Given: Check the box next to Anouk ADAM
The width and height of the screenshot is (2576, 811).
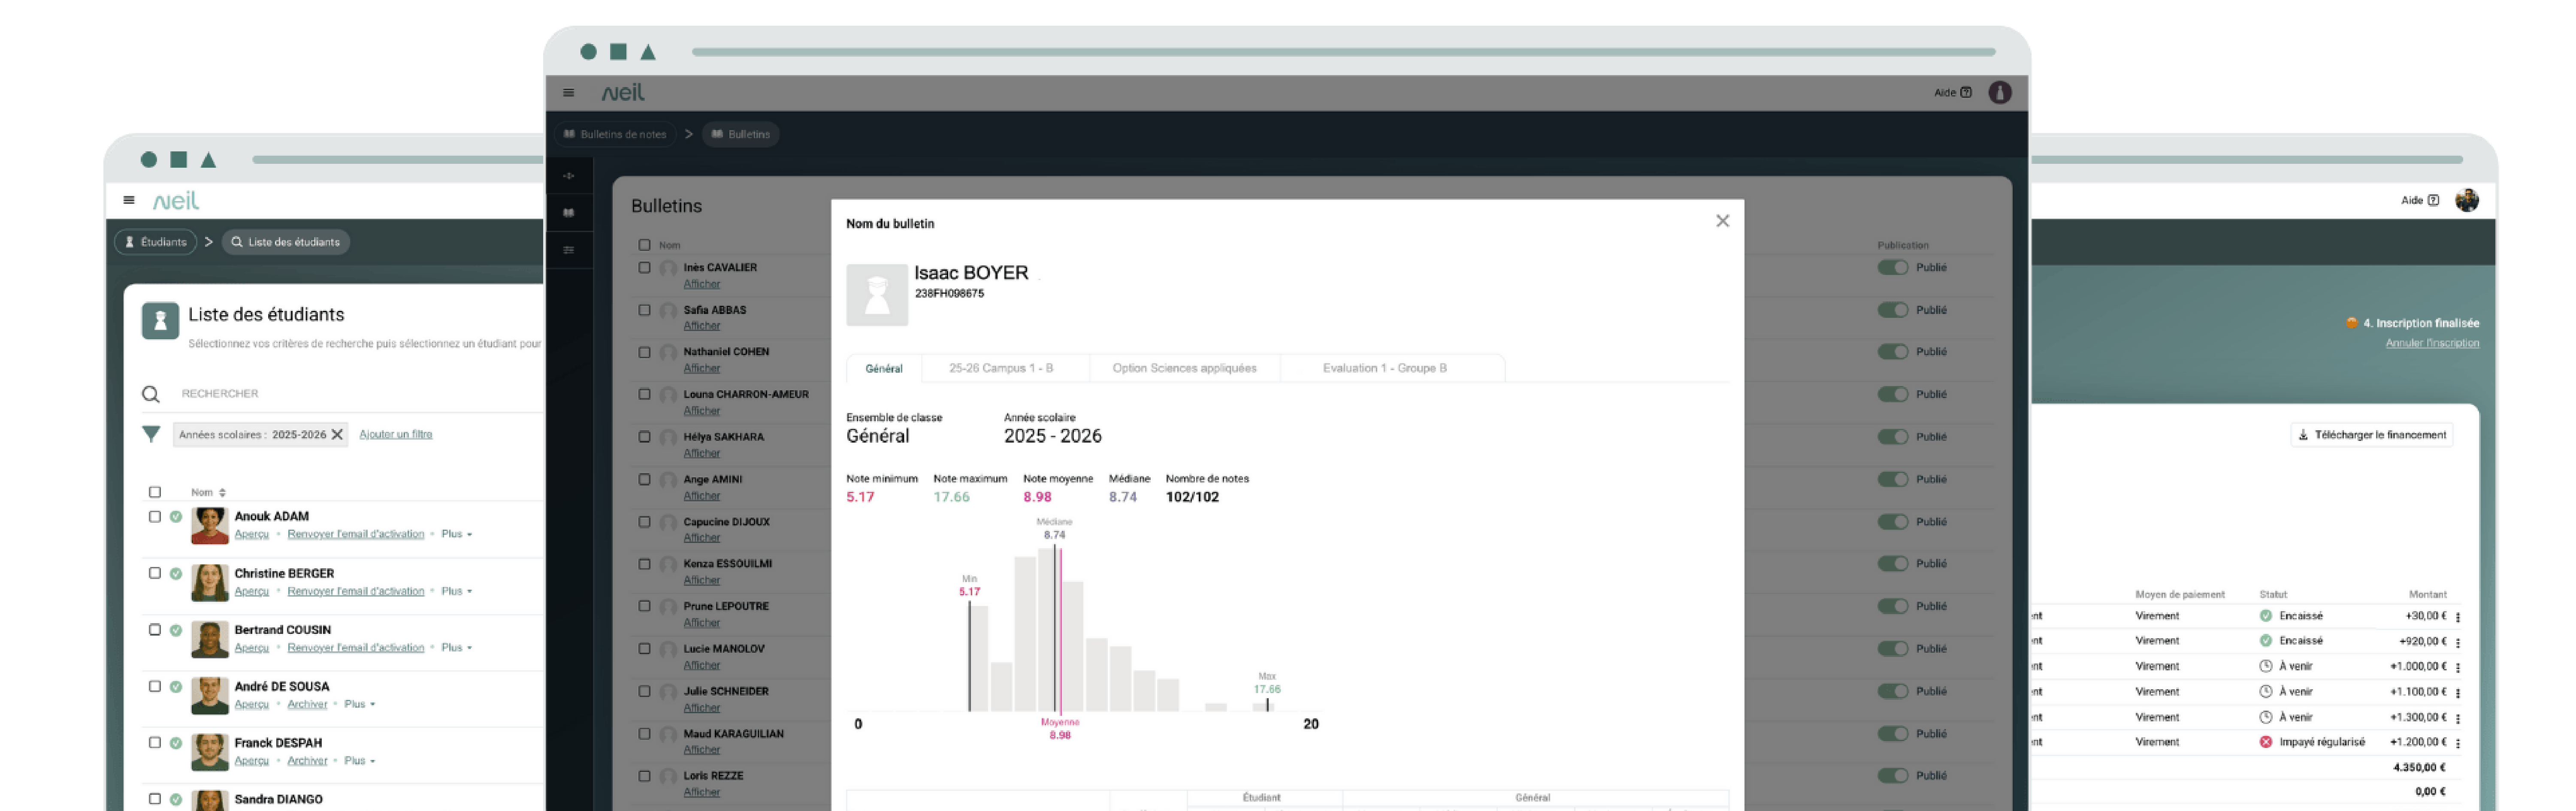Looking at the screenshot, I should (x=155, y=517).
